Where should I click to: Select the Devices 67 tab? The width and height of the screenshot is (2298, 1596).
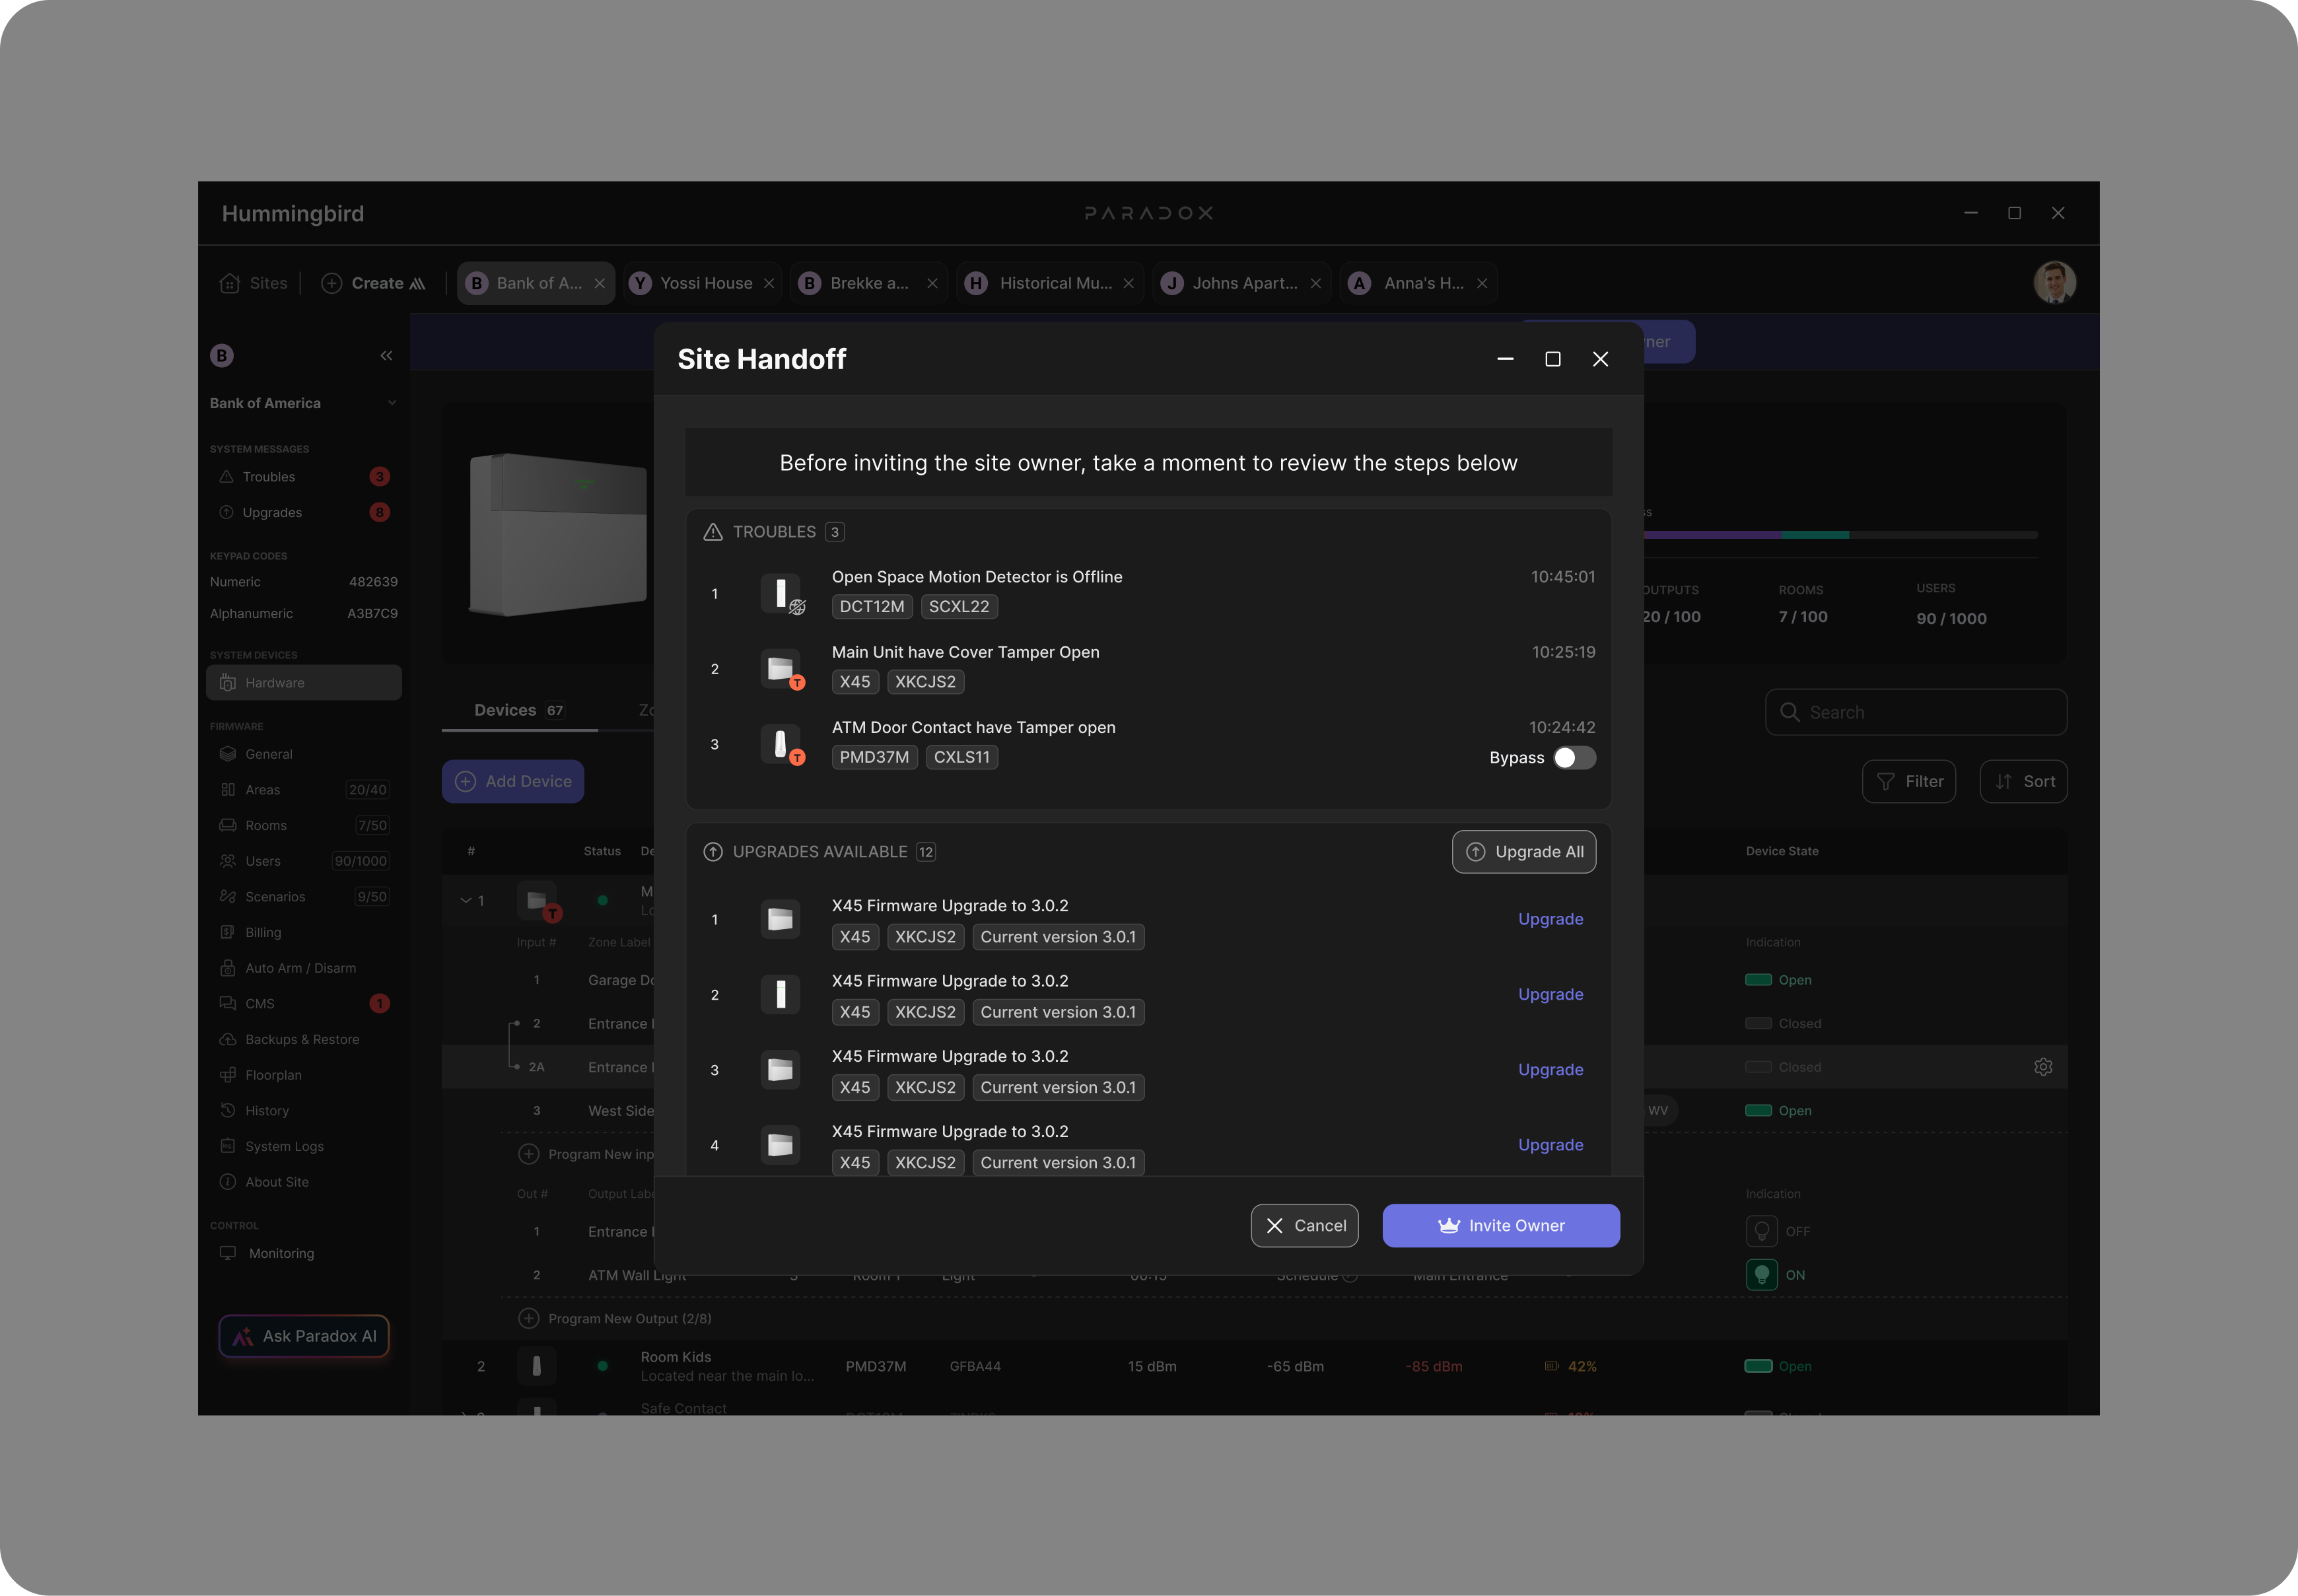(x=519, y=710)
